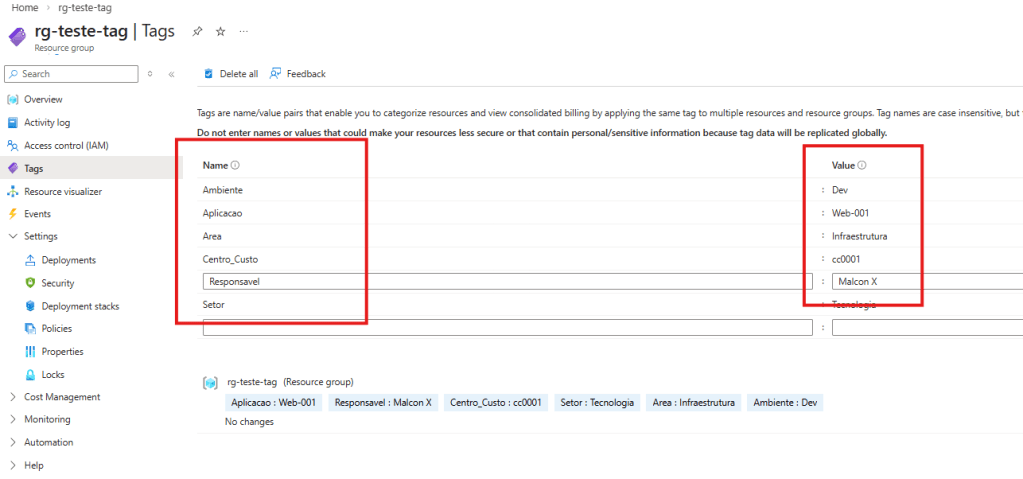Collapse the Settings section

[x=40, y=237]
